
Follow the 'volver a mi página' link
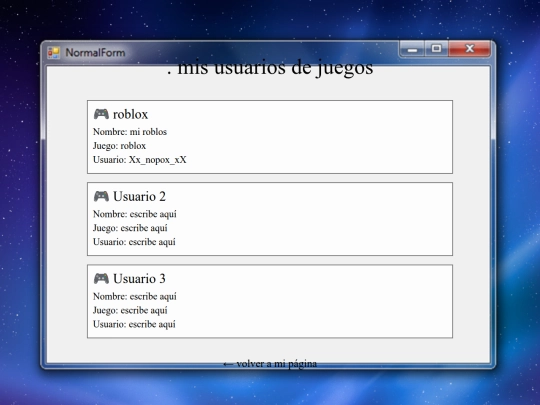pyautogui.click(x=270, y=364)
